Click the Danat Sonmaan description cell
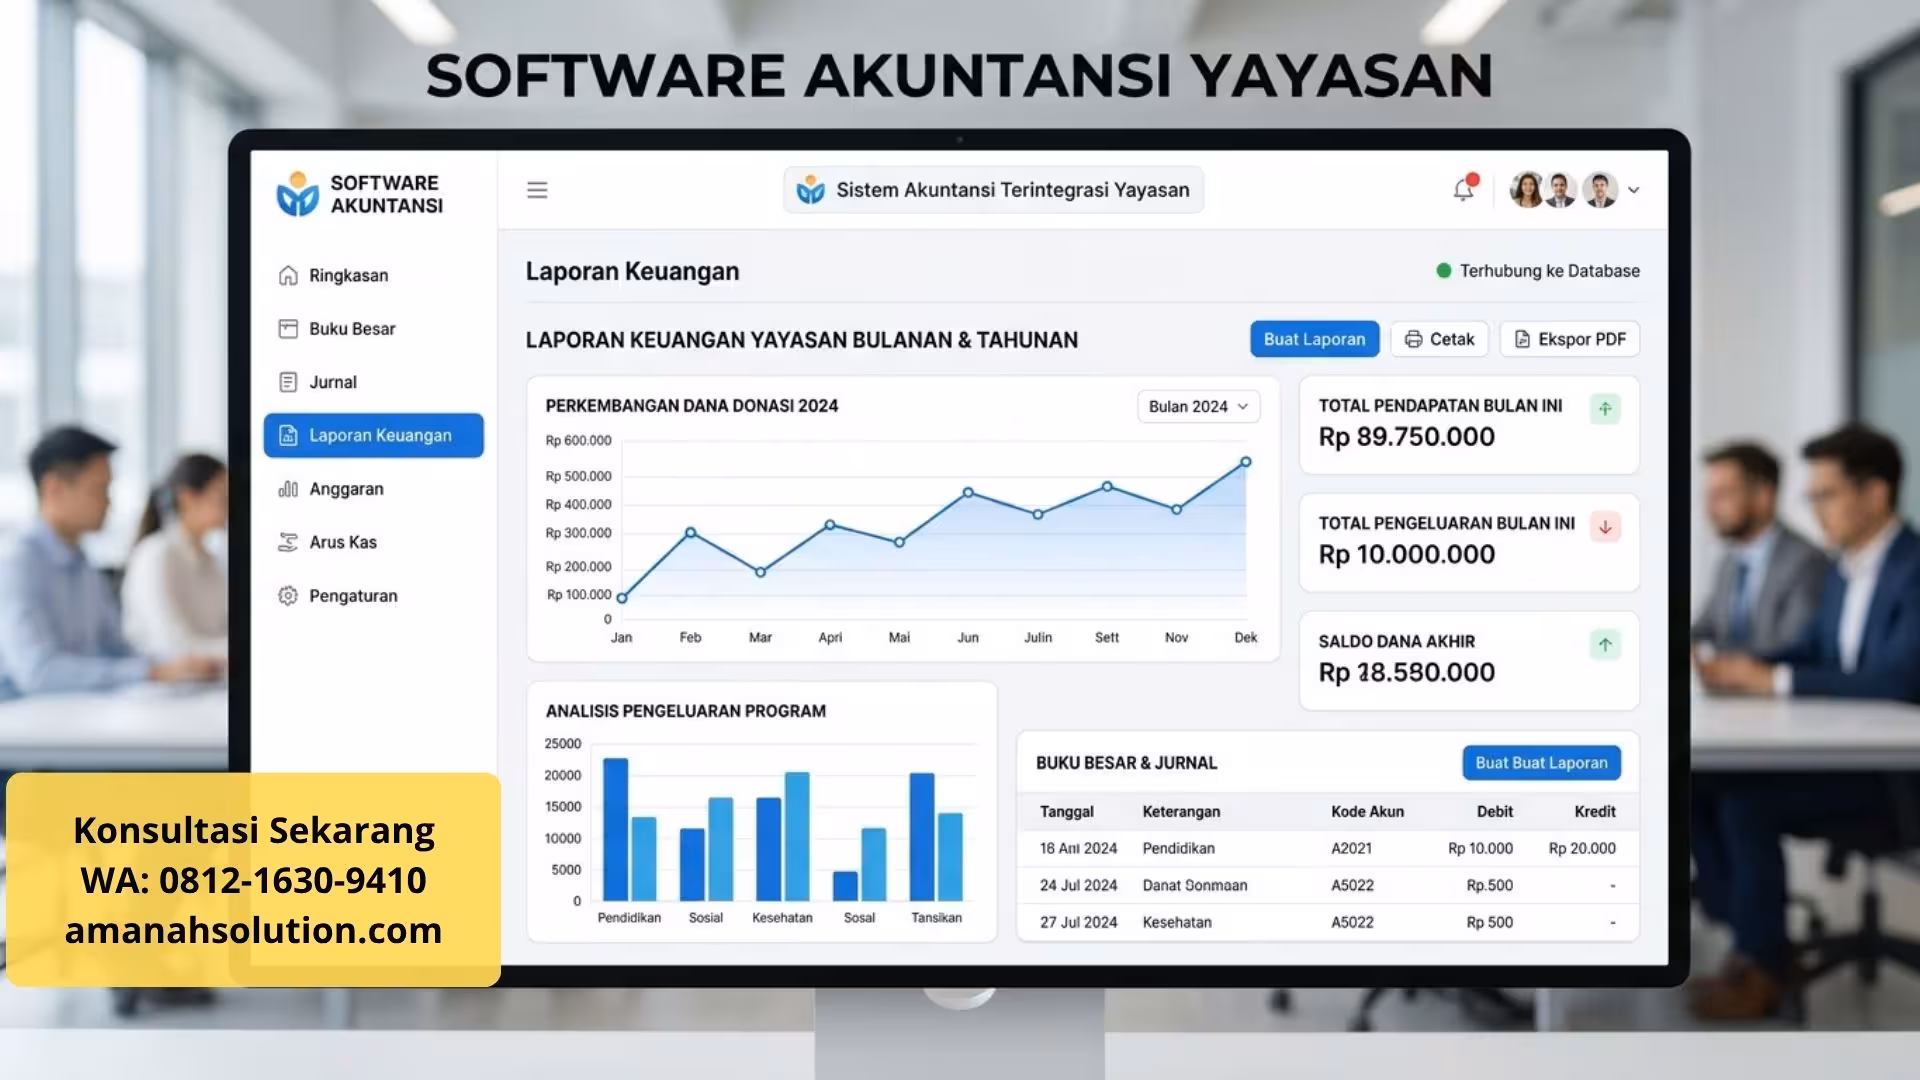The image size is (1920, 1080). click(x=1195, y=885)
